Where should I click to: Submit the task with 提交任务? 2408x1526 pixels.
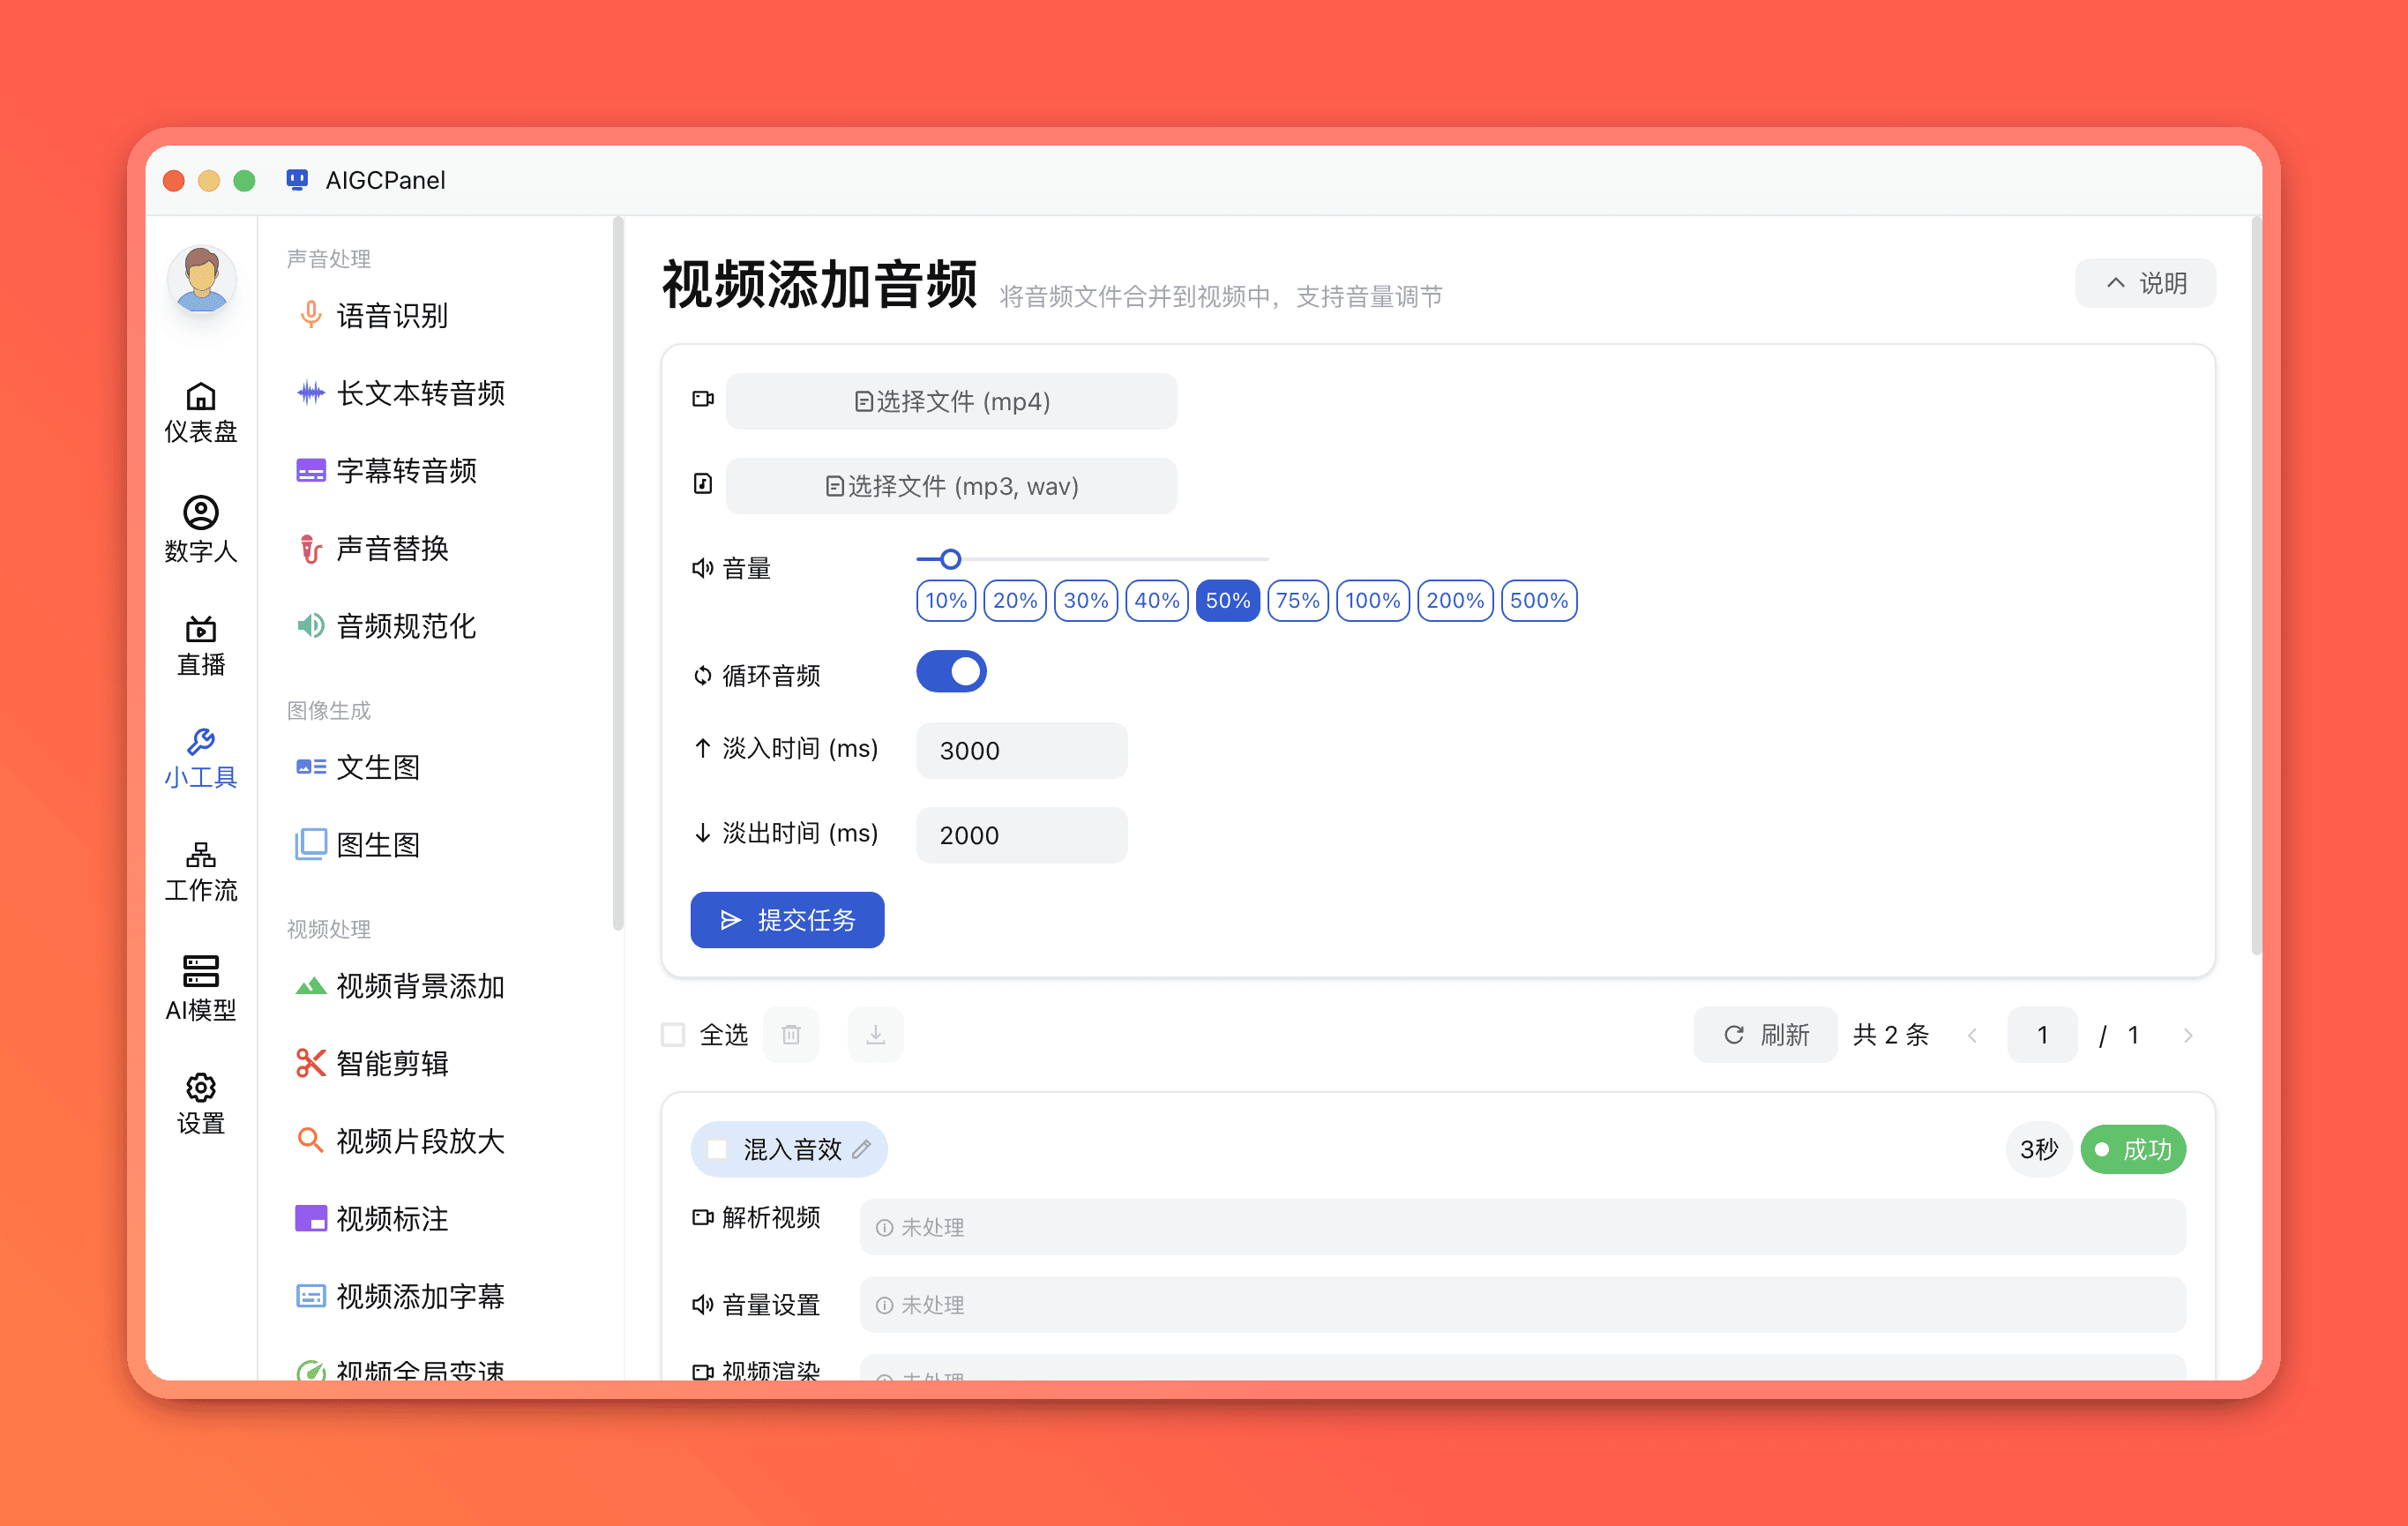point(787,920)
